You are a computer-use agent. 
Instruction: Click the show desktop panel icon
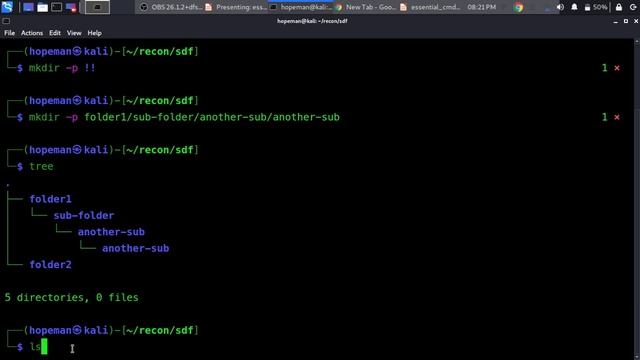(28, 7)
